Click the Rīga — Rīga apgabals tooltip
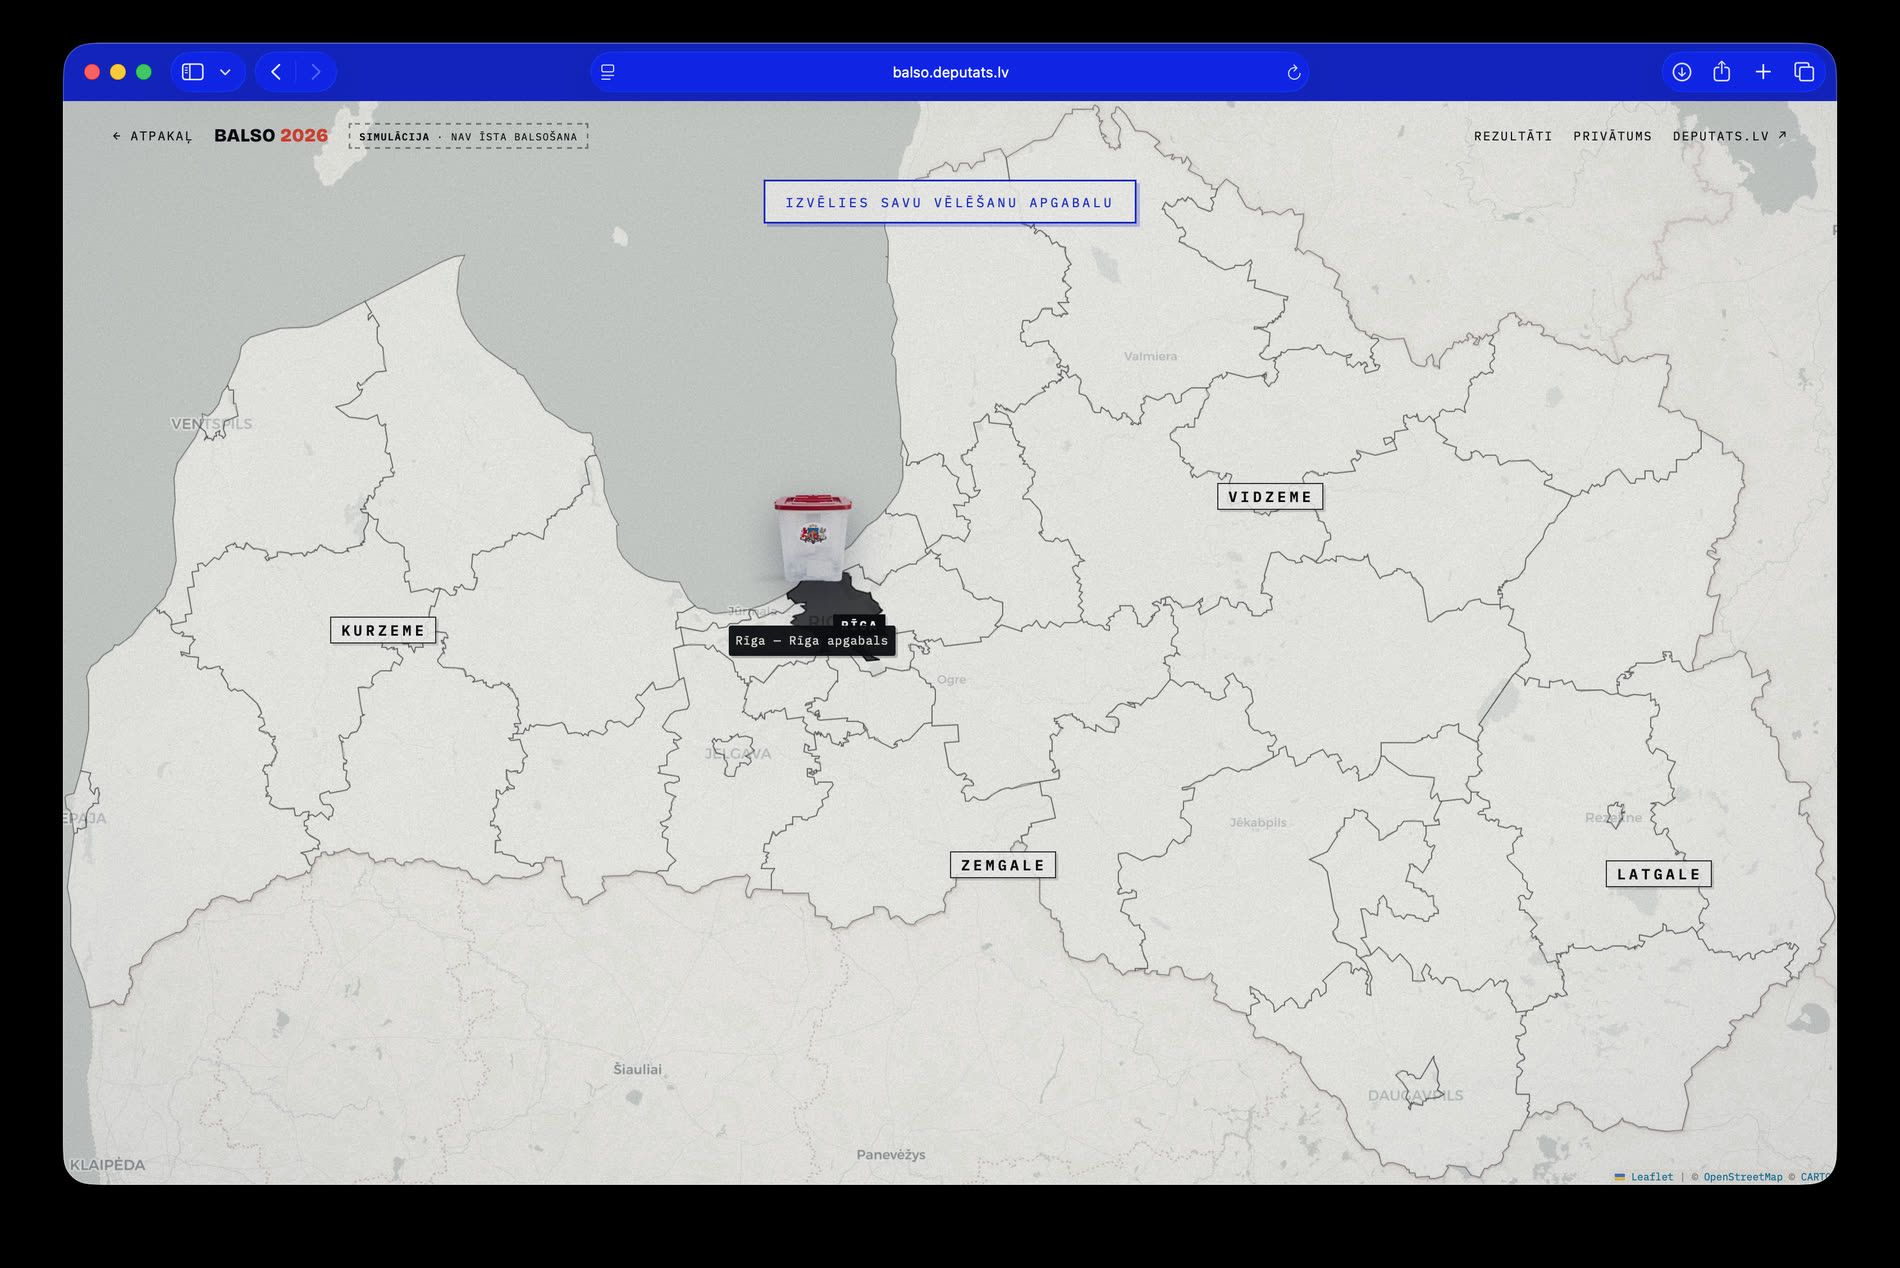This screenshot has height=1268, width=1900. click(811, 641)
